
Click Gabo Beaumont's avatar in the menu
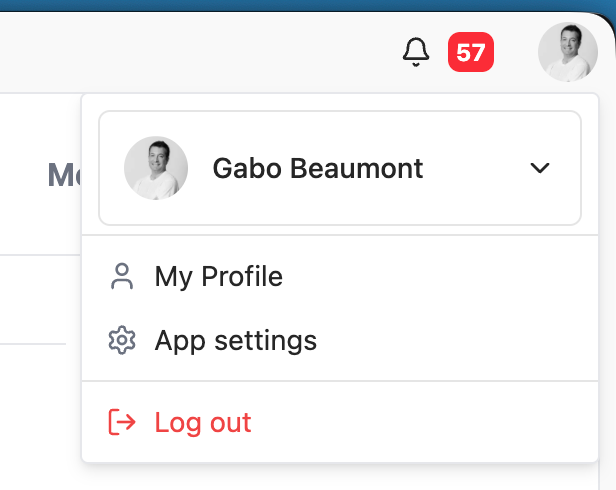[156, 168]
